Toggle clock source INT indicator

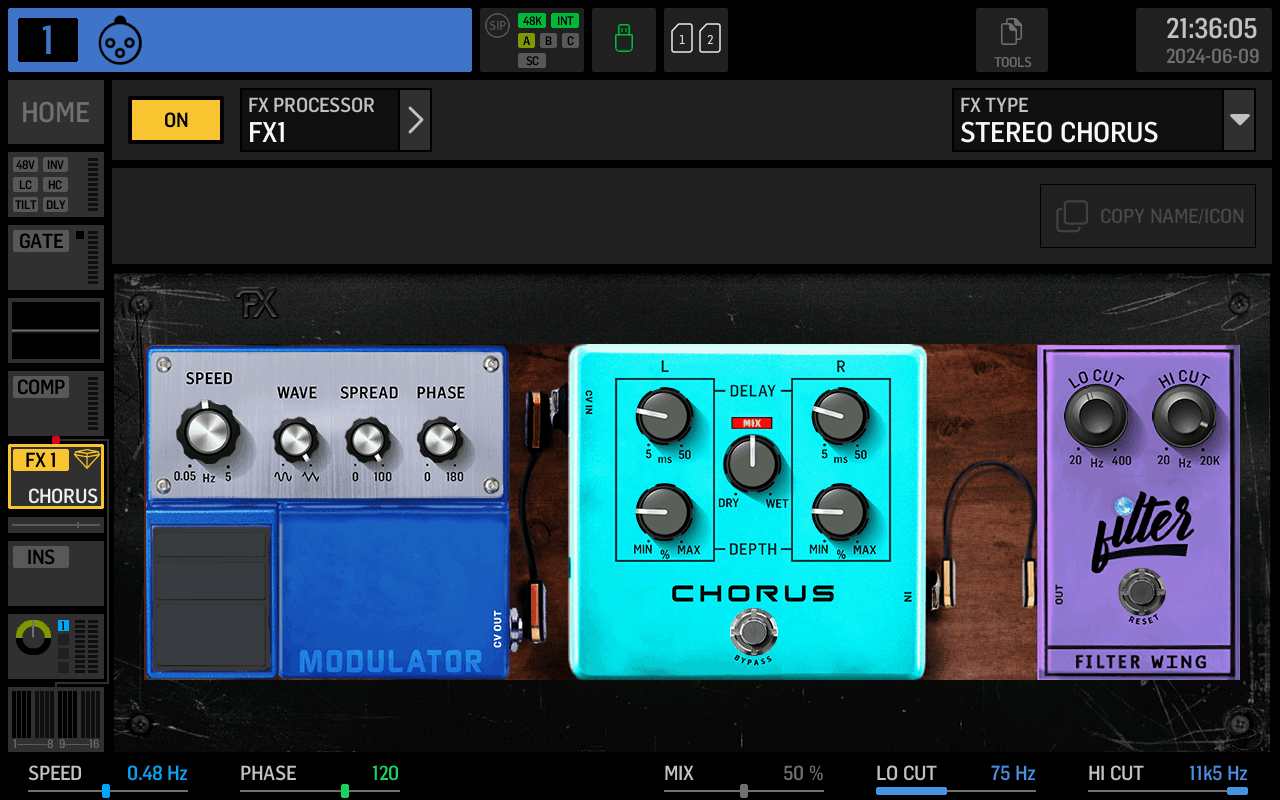(565, 21)
